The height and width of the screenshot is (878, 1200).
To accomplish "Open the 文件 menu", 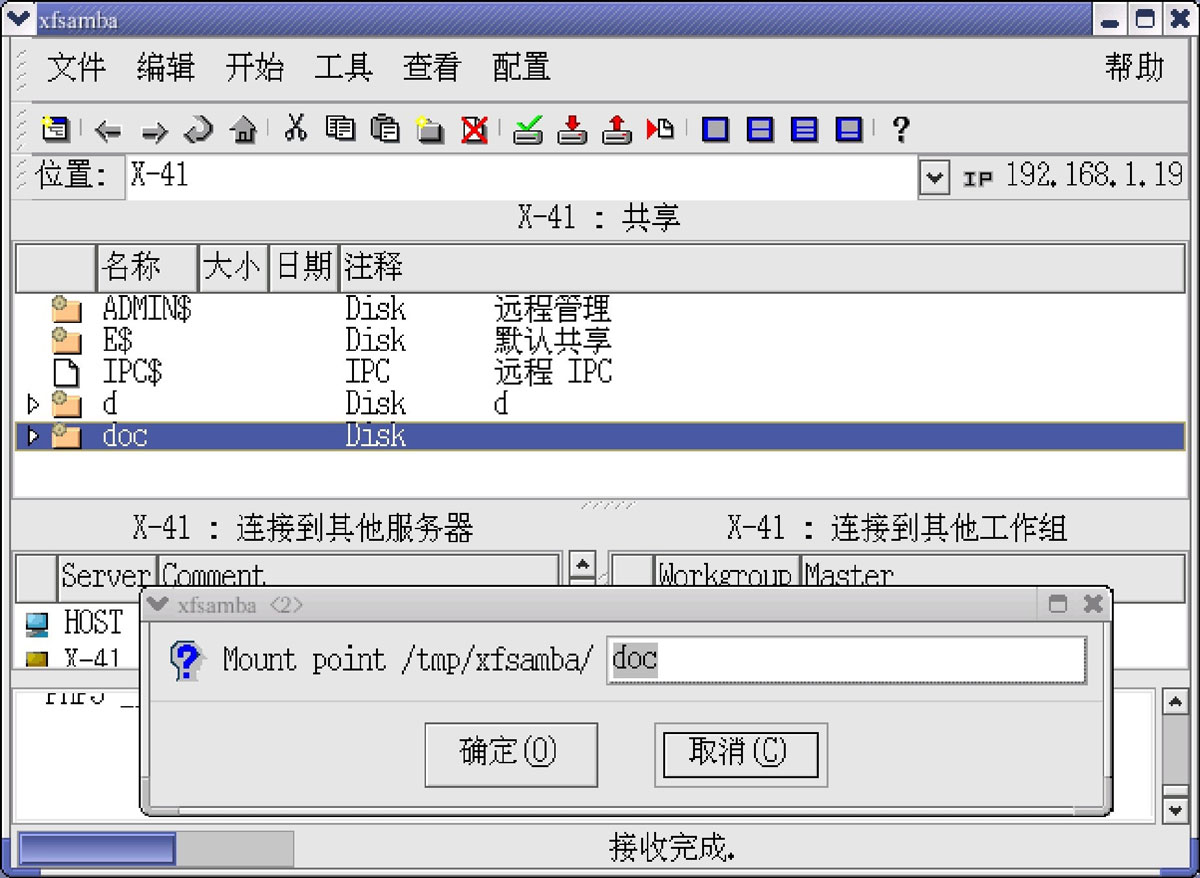I will click(76, 67).
